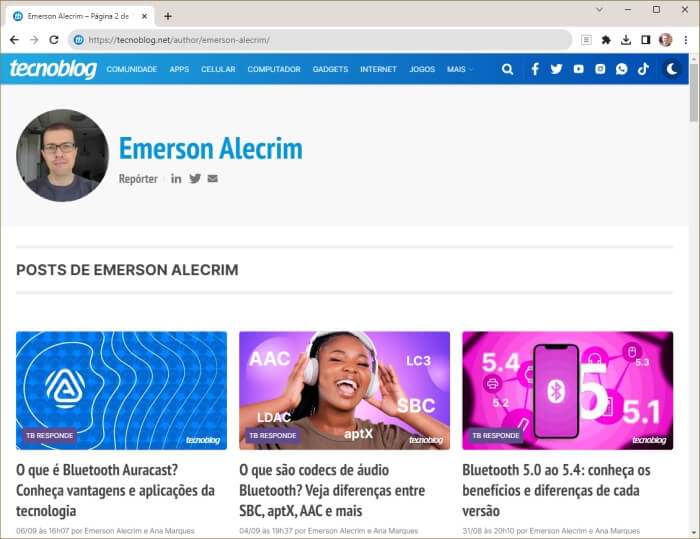Click scrollbar down arrow
The height and width of the screenshot is (539, 700).
tap(694, 532)
